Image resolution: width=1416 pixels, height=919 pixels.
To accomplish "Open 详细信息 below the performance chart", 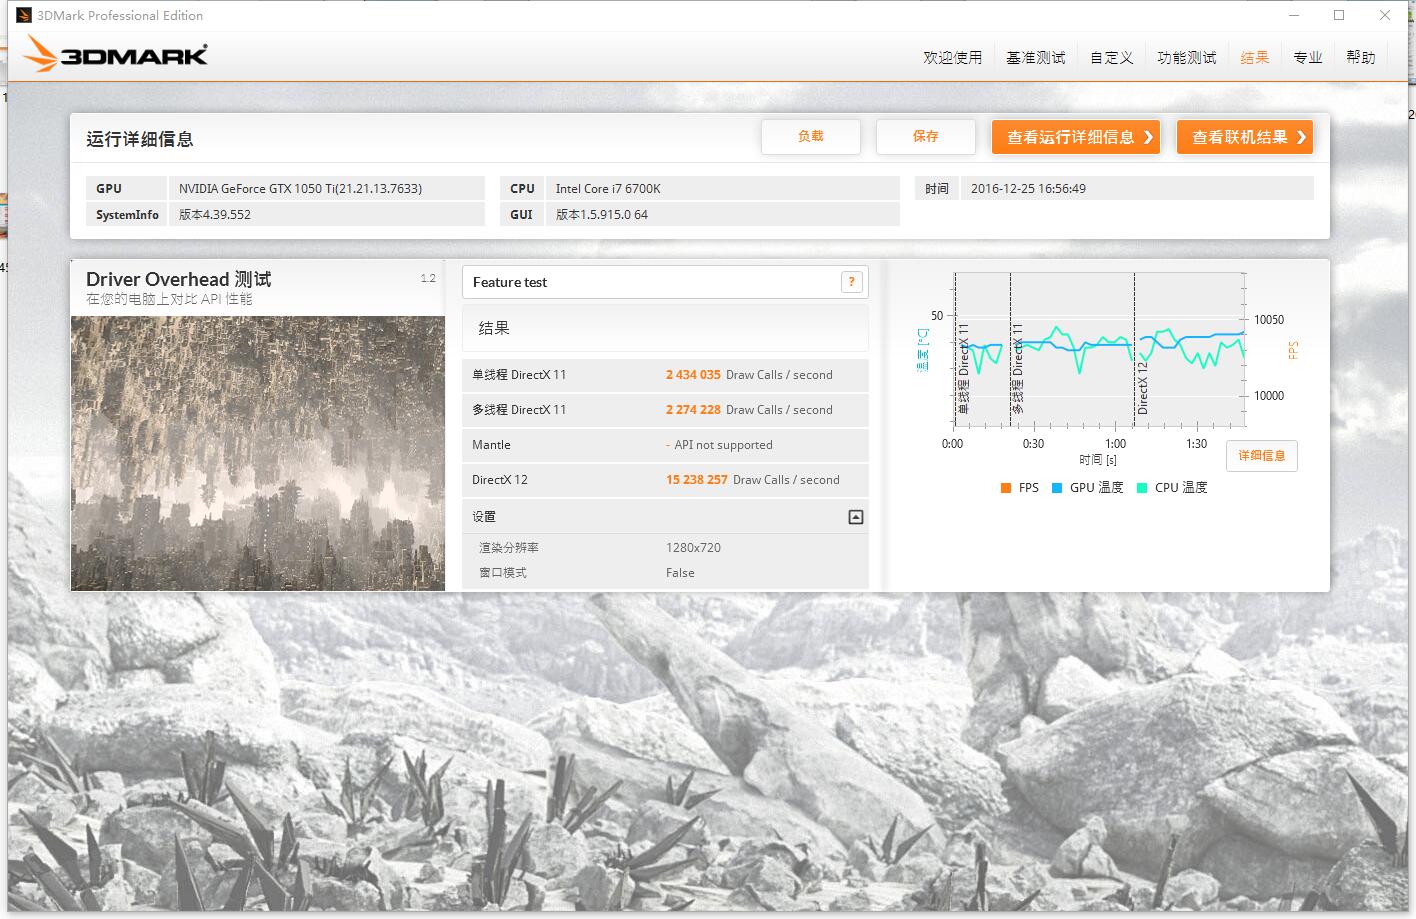I will click(1261, 455).
